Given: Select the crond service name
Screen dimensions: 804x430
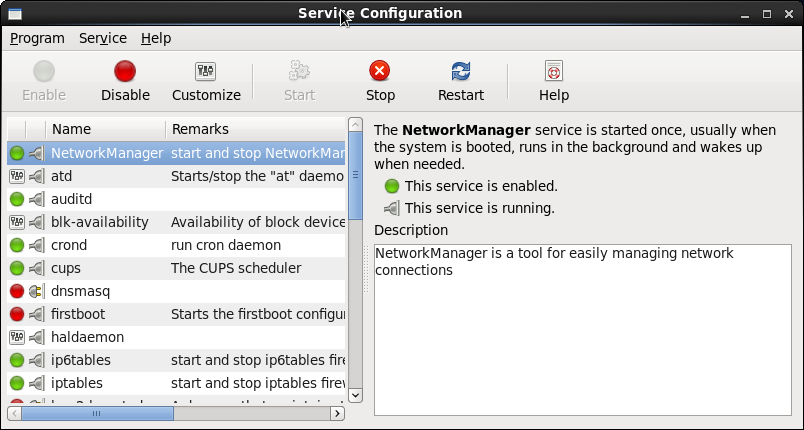Looking at the screenshot, I should (69, 245).
